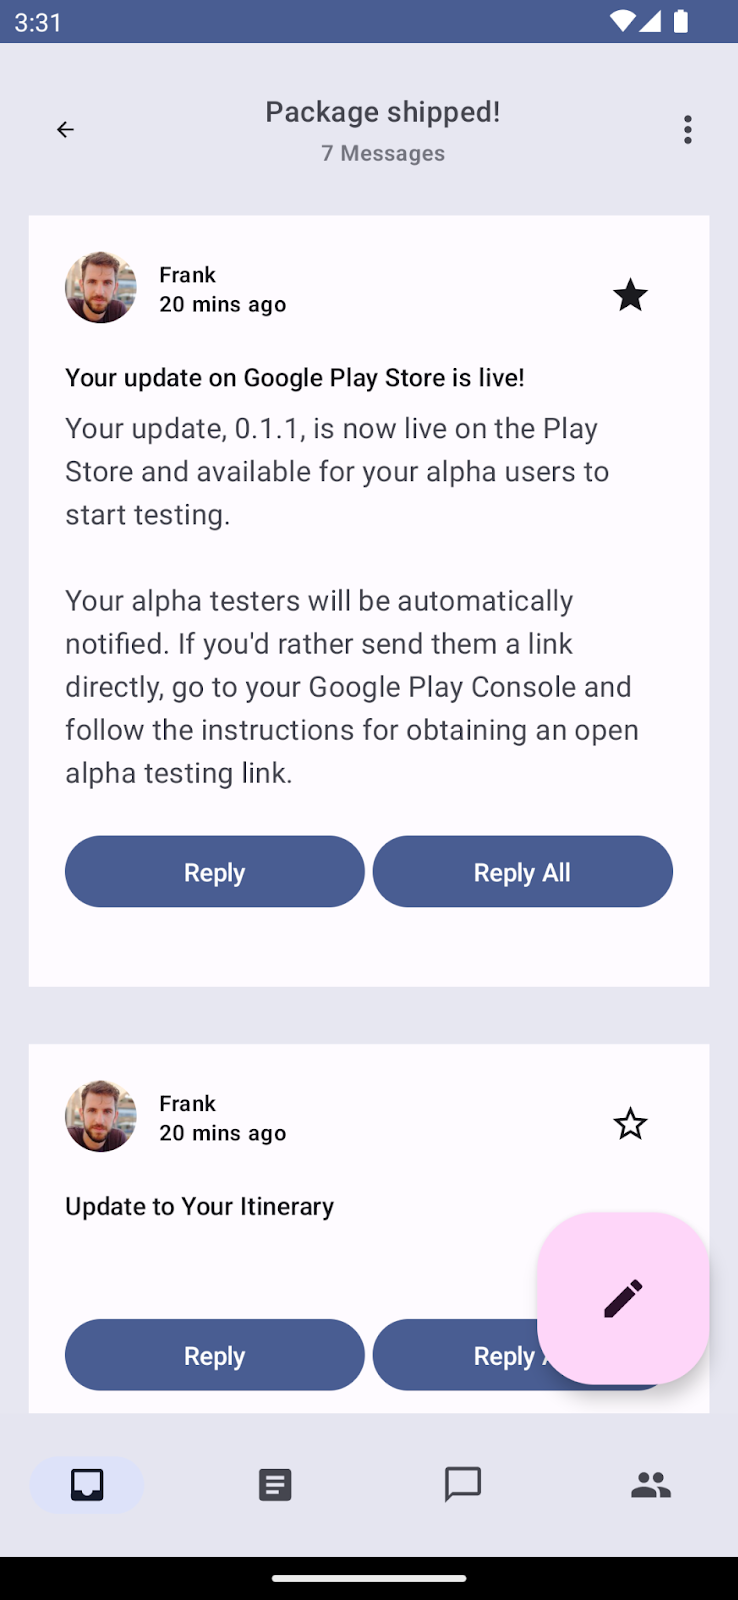The width and height of the screenshot is (738, 1600).
Task: Select the Inbox tab in bottom navigation
Action: pos(87,1485)
